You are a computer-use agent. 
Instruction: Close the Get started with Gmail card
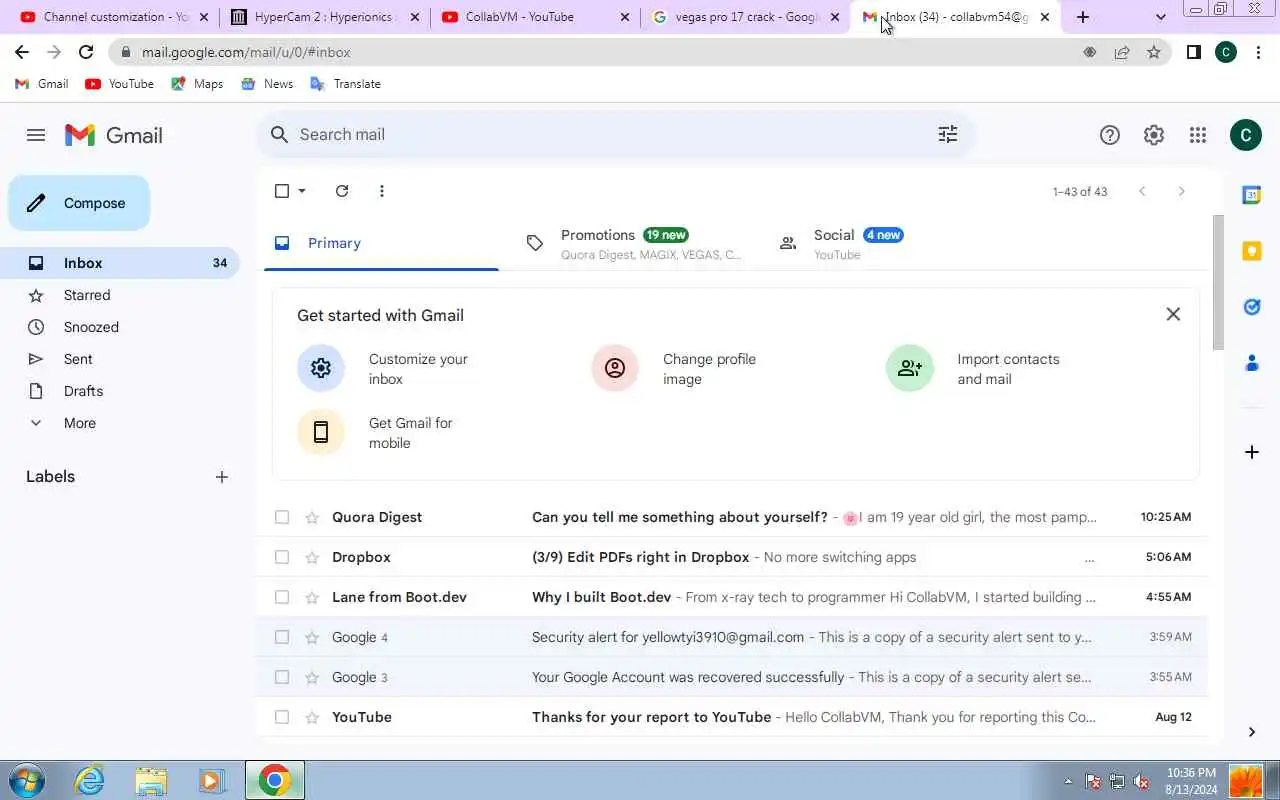pos(1173,314)
